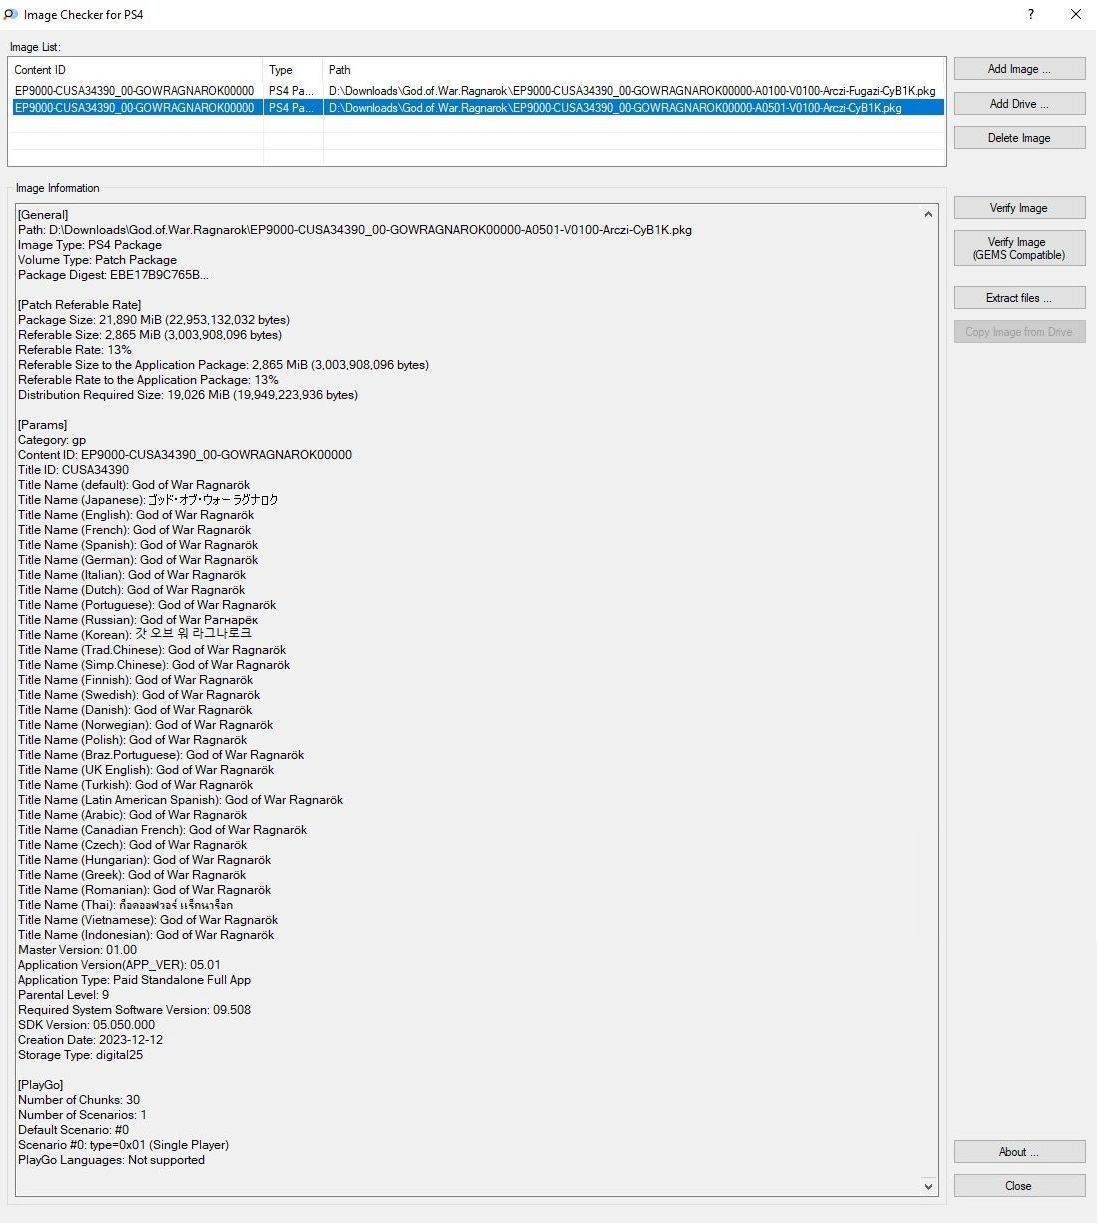Image resolution: width=1098 pixels, height=1223 pixels.
Task: Select the A0501-V0100 package row path
Action: pos(615,108)
